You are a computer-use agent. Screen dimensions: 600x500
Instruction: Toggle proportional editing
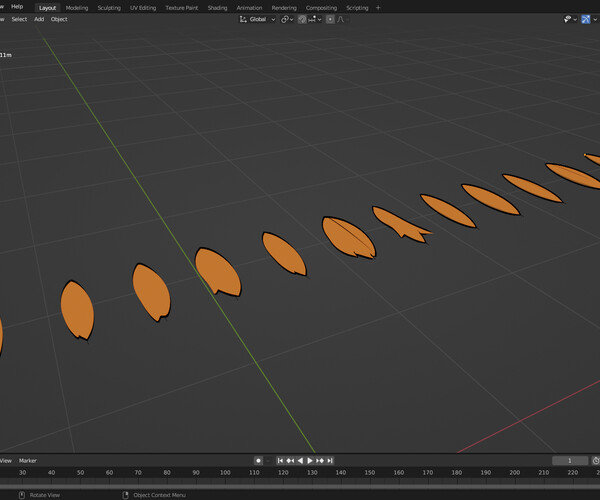[330, 19]
